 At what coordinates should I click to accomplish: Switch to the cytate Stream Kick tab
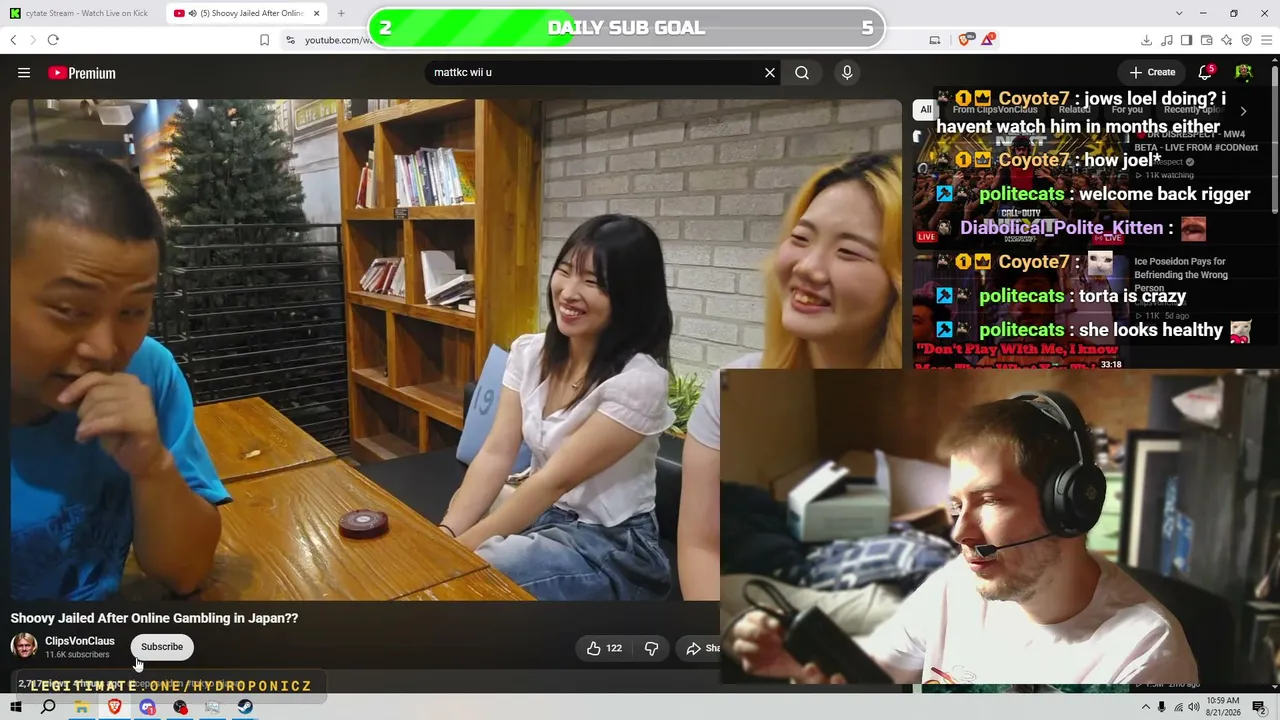click(82, 13)
